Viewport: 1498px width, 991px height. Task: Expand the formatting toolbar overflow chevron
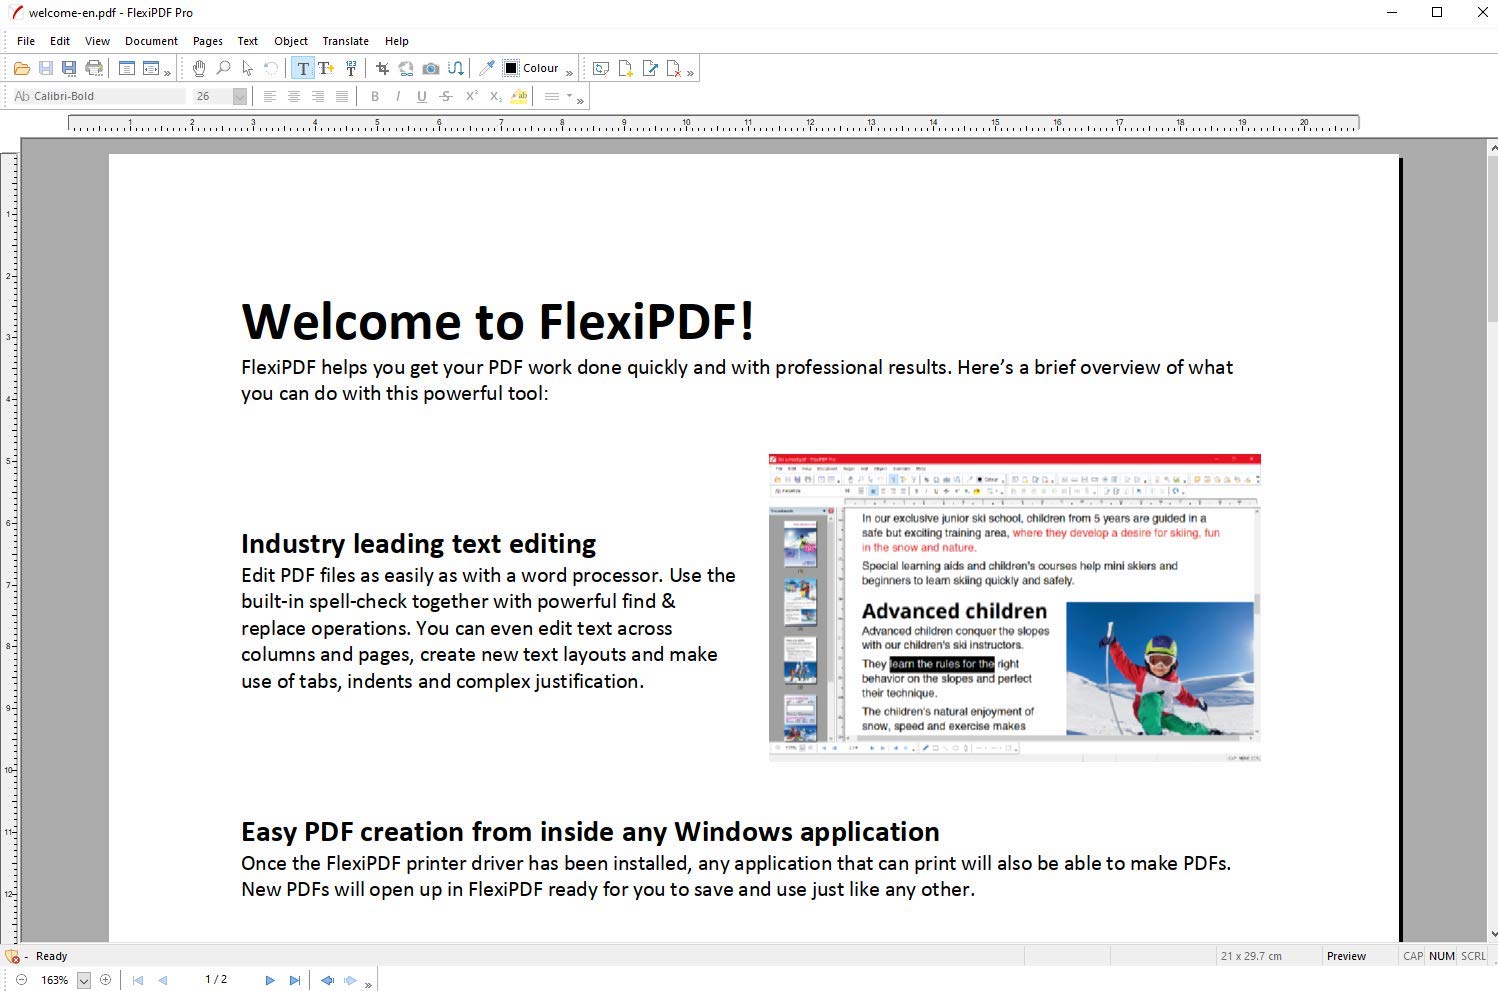[x=580, y=100]
